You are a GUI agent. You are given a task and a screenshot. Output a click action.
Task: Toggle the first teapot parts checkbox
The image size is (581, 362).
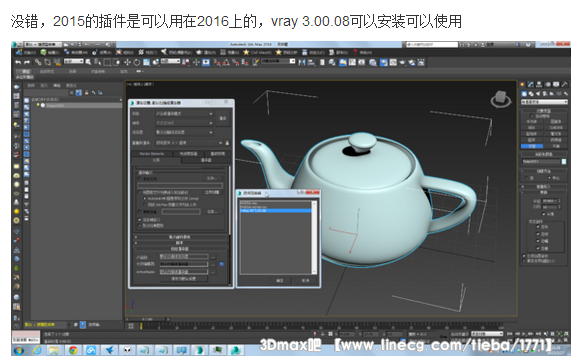pos(538,226)
